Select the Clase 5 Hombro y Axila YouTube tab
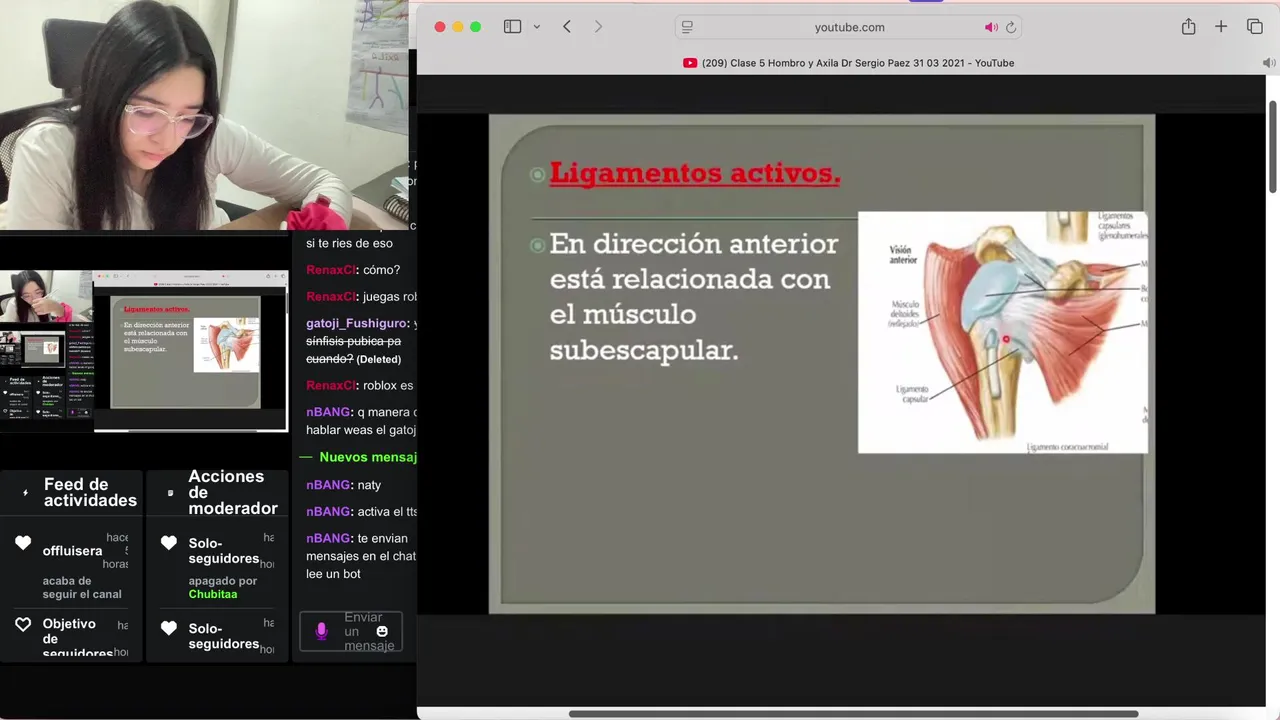Image resolution: width=1280 pixels, height=720 pixels. coord(848,63)
